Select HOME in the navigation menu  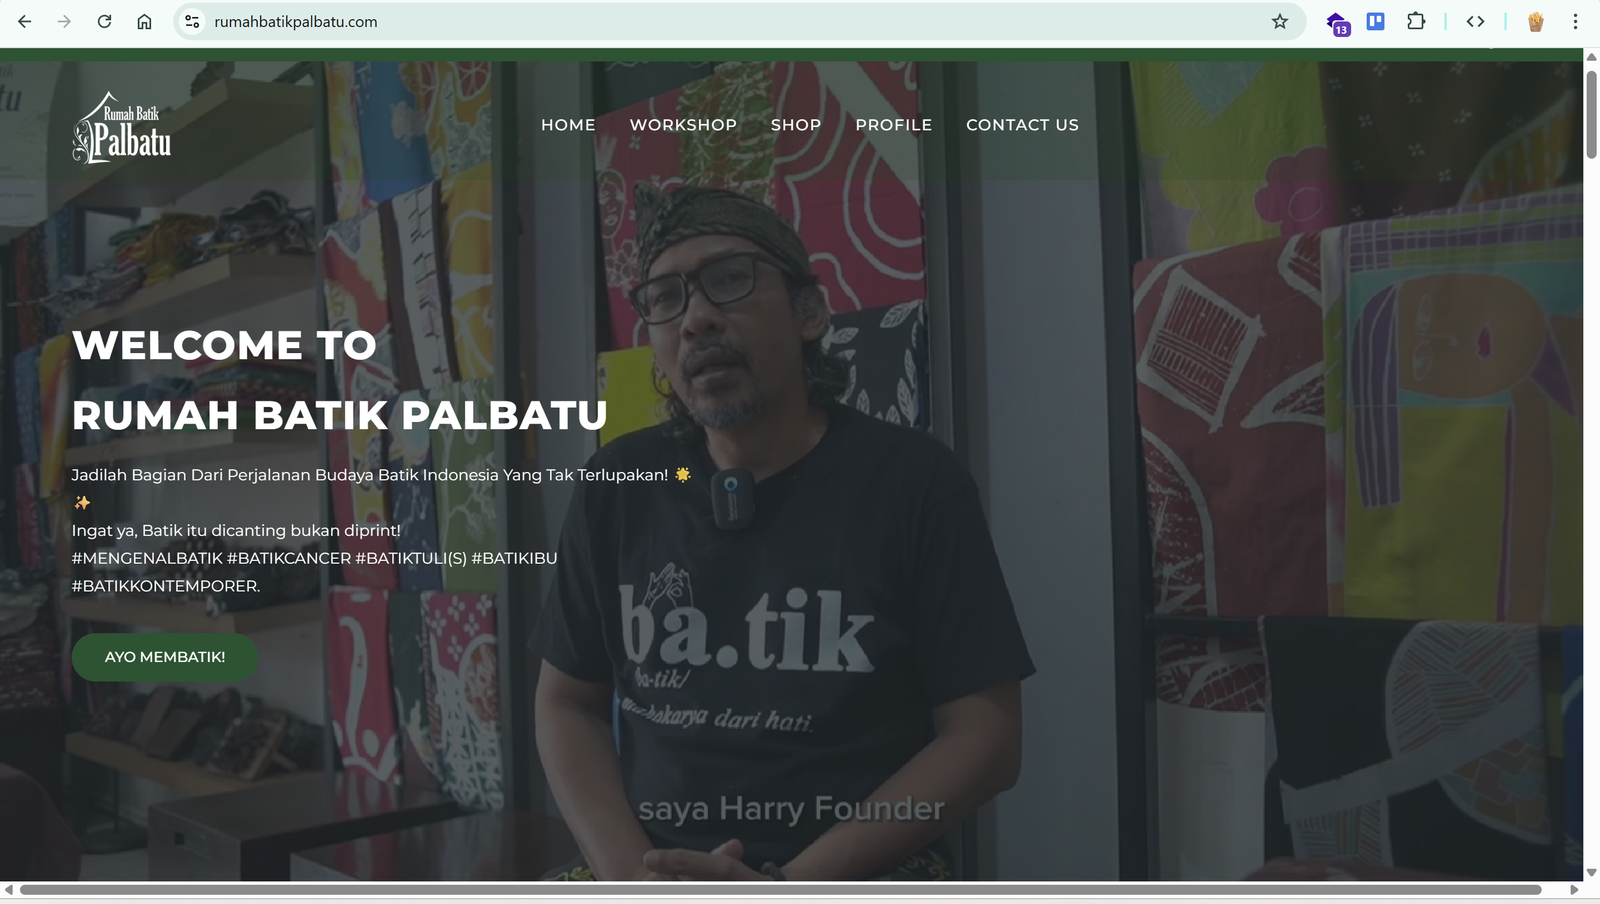568,124
